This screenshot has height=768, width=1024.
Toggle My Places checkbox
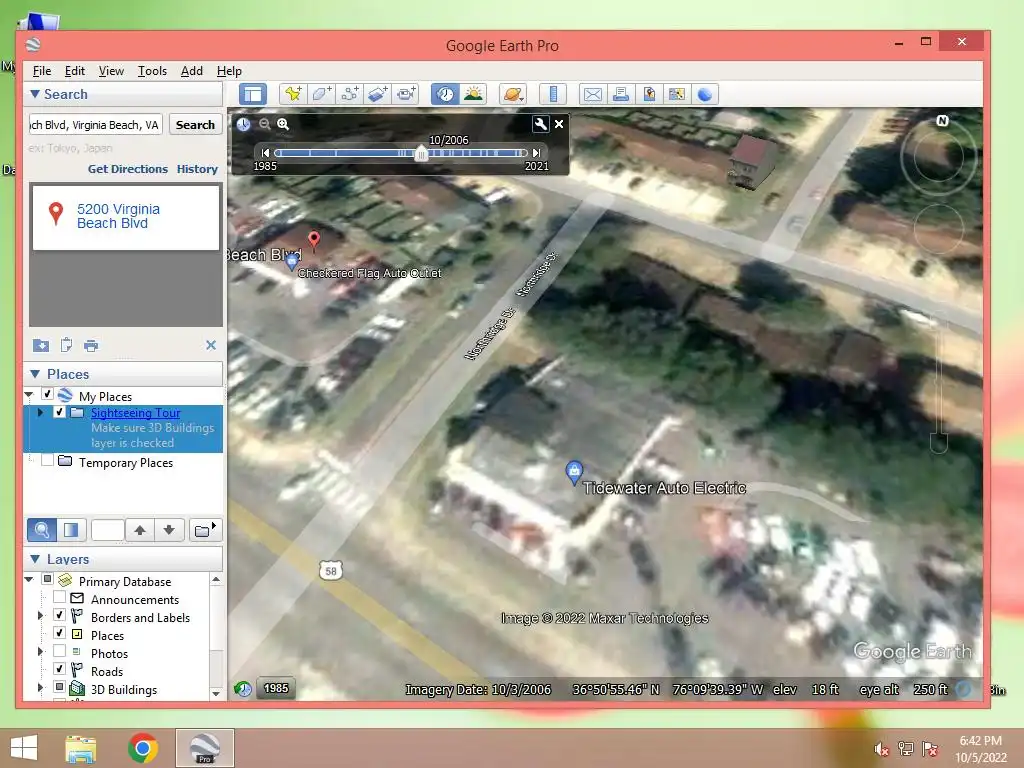pos(48,394)
